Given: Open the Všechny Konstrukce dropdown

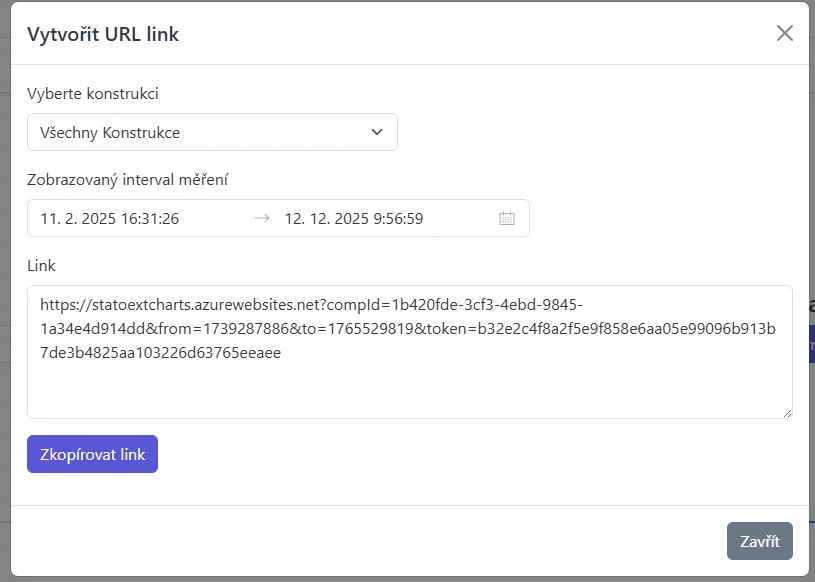Looking at the screenshot, I should [212, 132].
